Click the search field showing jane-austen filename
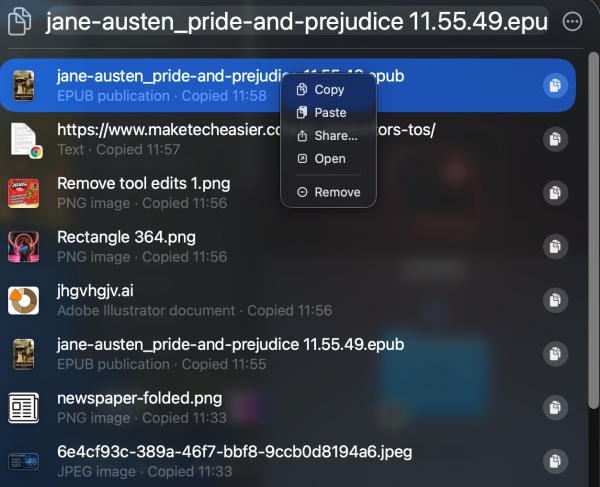 [x=297, y=21]
